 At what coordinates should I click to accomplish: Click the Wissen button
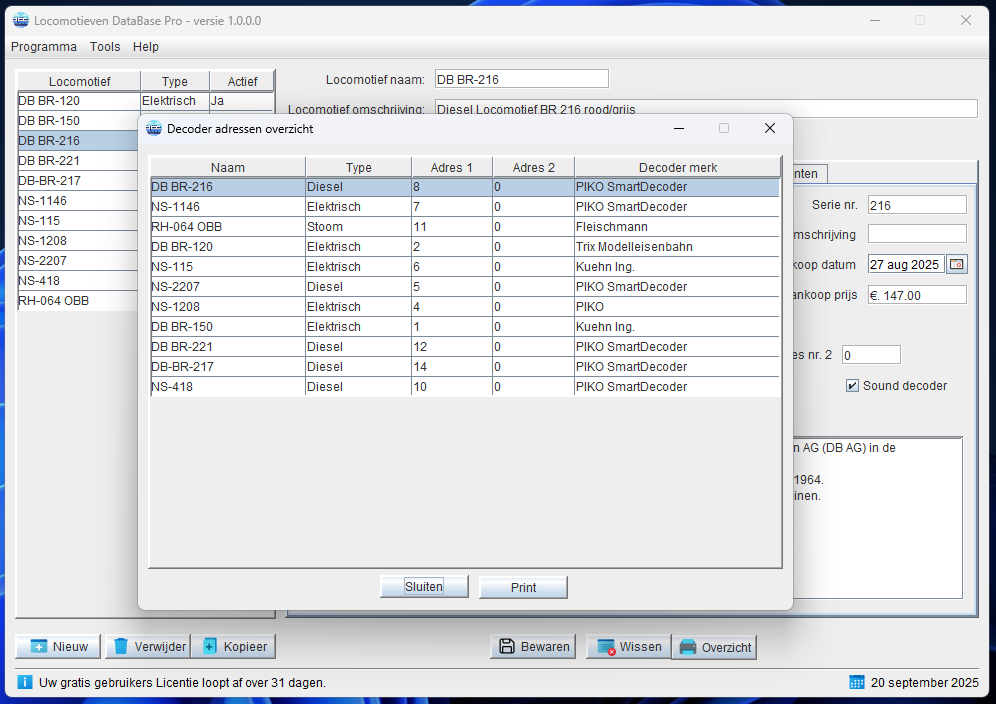627,647
